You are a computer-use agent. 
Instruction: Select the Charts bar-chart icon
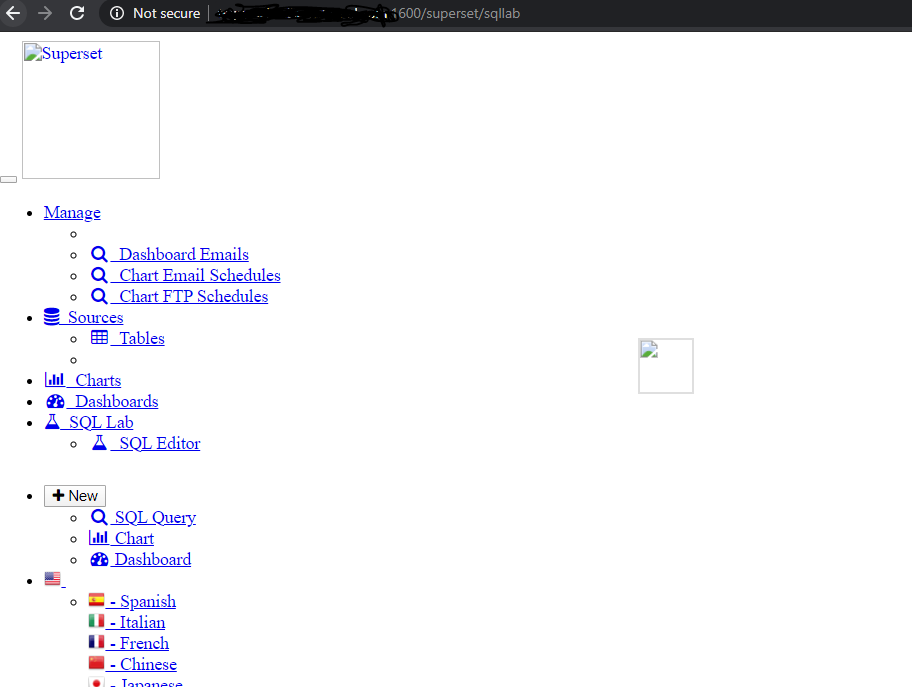(54, 379)
